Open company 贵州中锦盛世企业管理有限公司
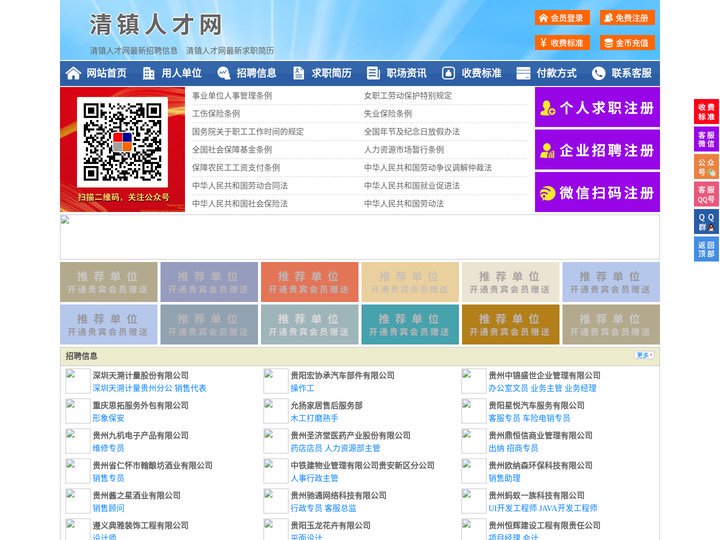 (x=544, y=375)
